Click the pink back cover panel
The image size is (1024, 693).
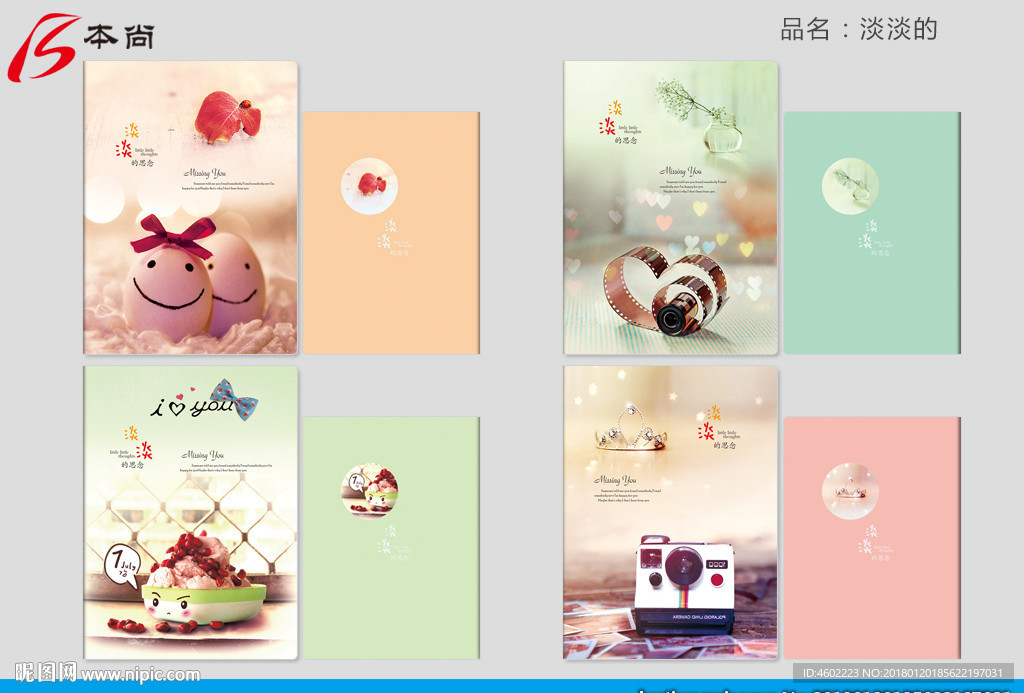coord(872,538)
